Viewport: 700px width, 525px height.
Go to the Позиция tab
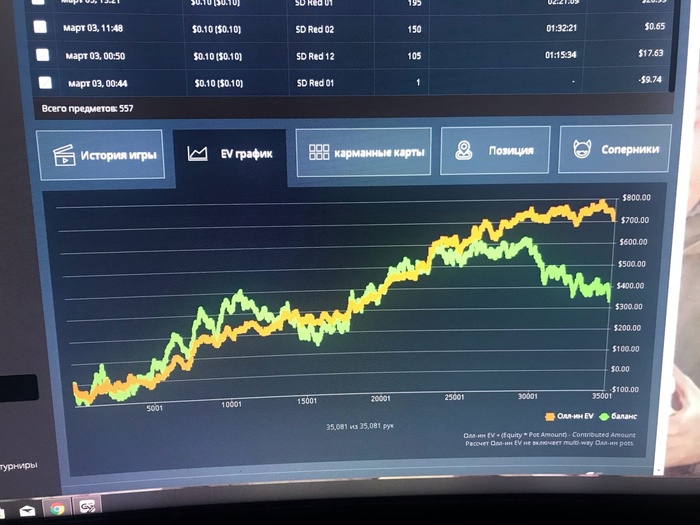(495, 150)
